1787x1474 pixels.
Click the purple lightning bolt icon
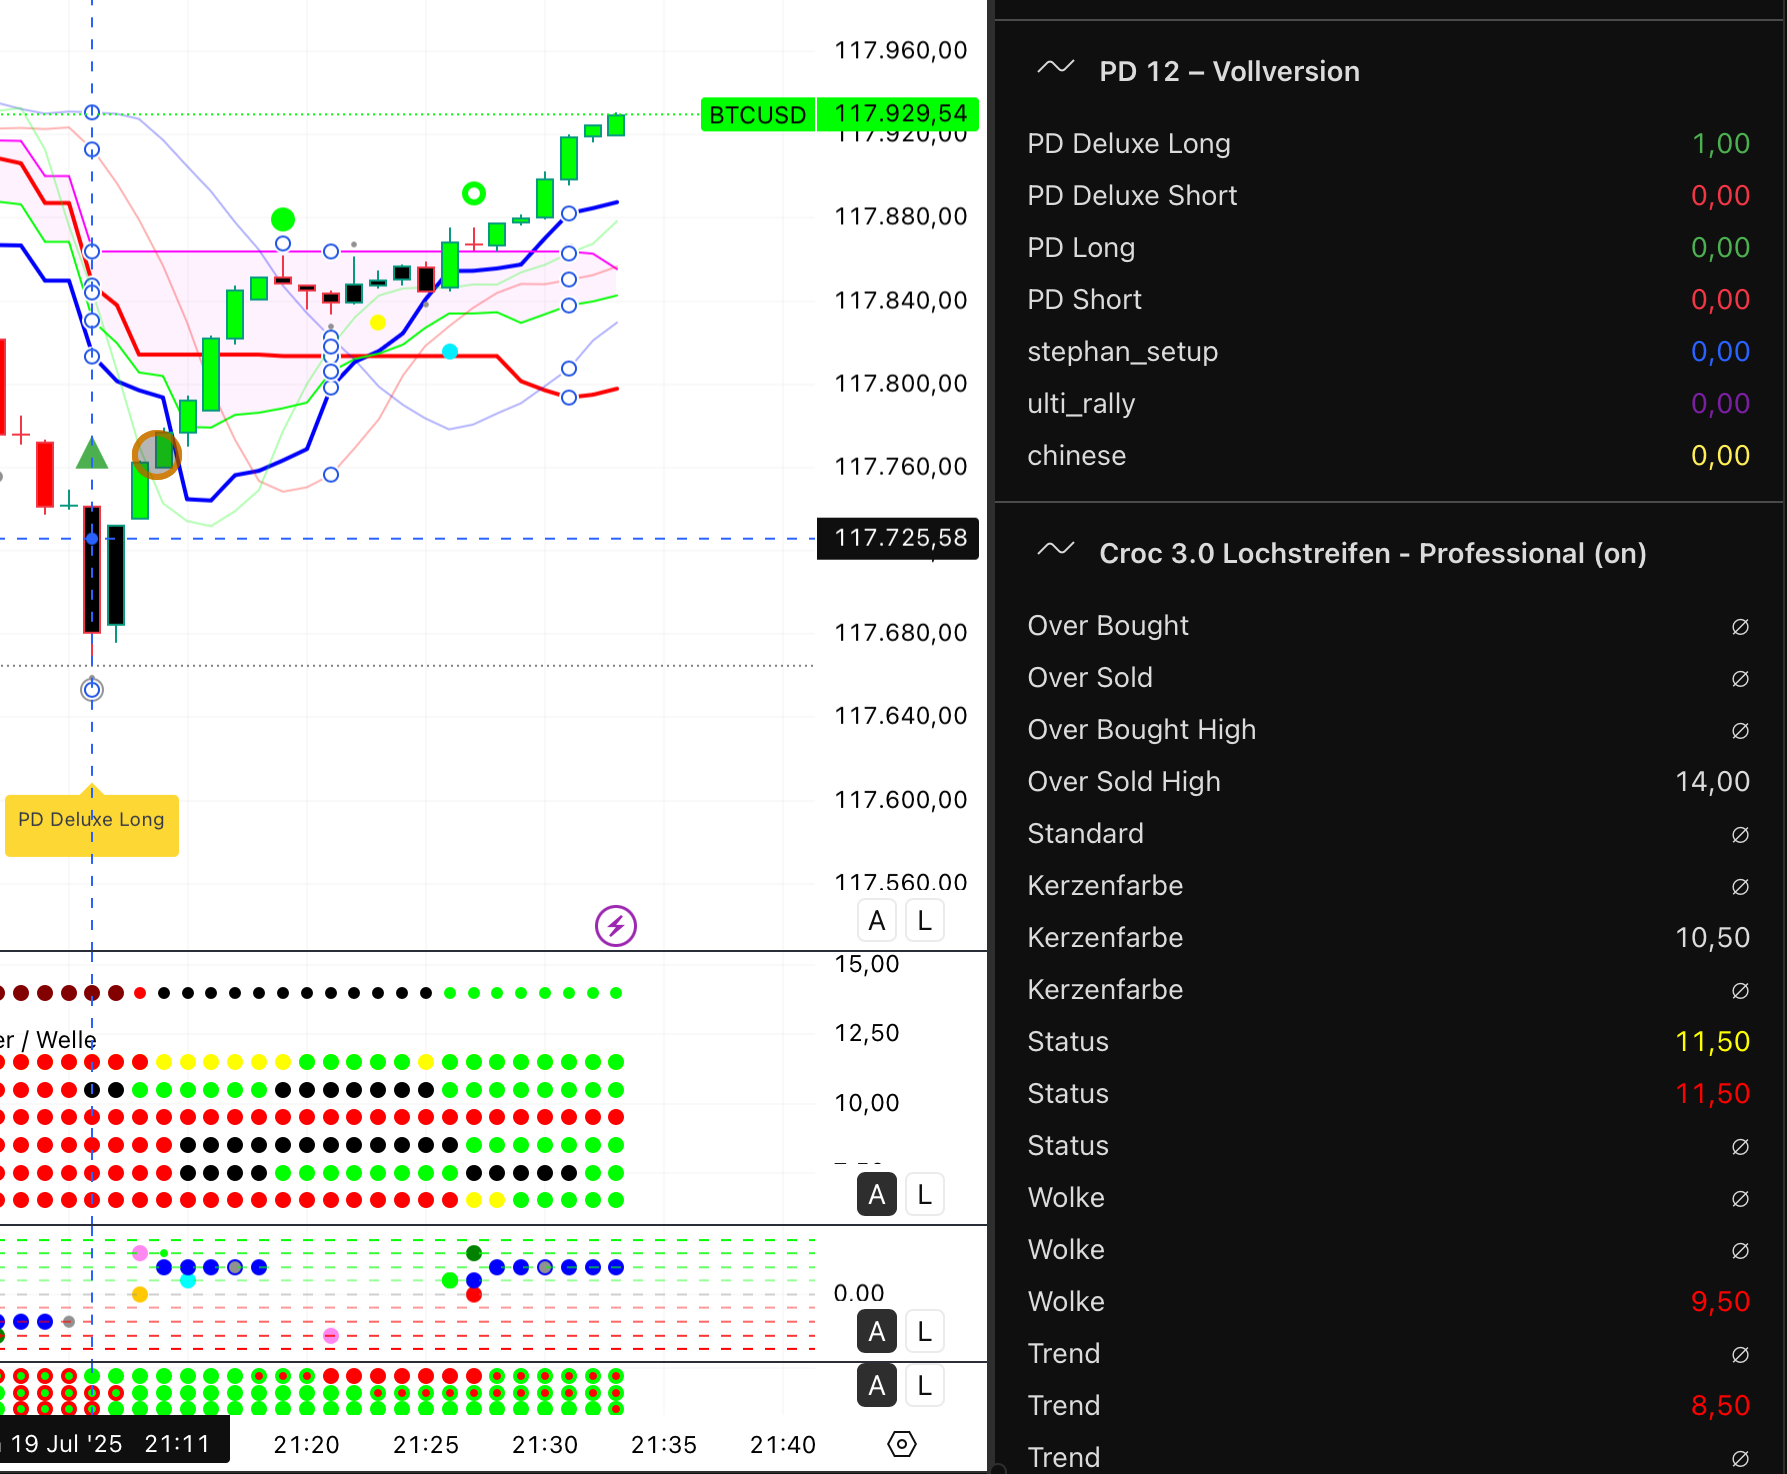click(x=616, y=925)
